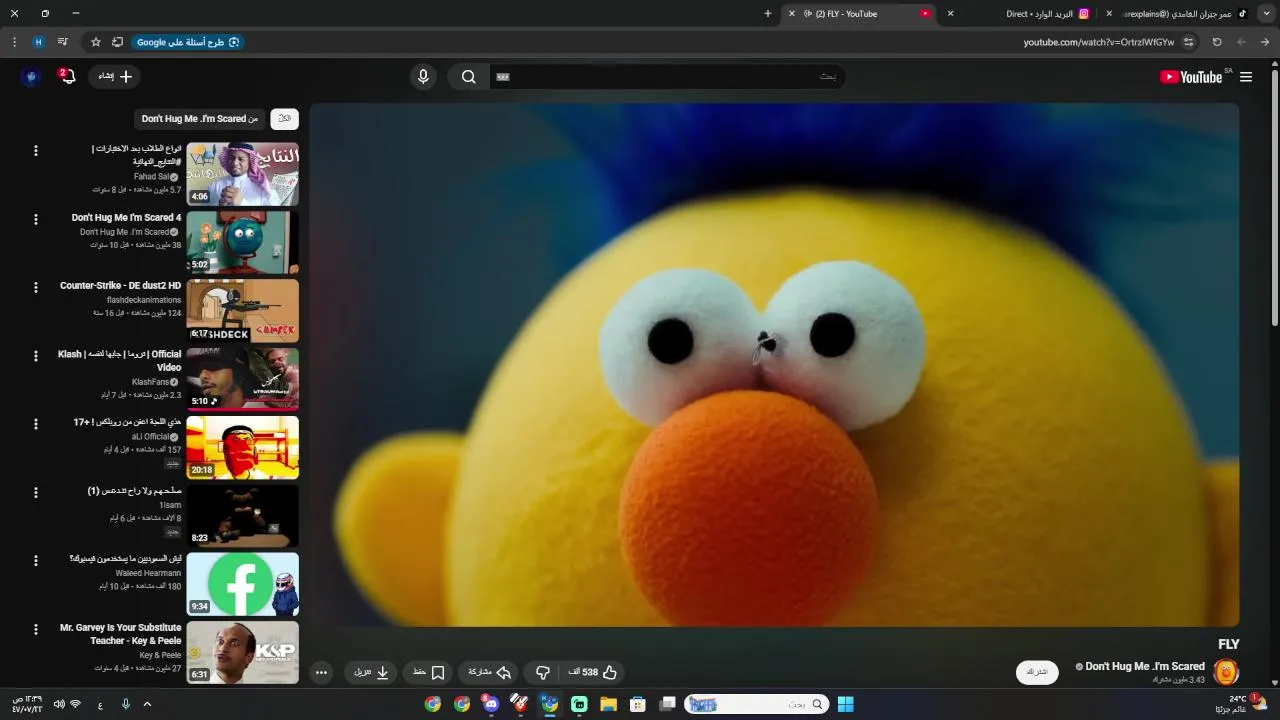The width and height of the screenshot is (1280, 720).
Task: Open Klash Official Video title link
Action: [x=120, y=361]
